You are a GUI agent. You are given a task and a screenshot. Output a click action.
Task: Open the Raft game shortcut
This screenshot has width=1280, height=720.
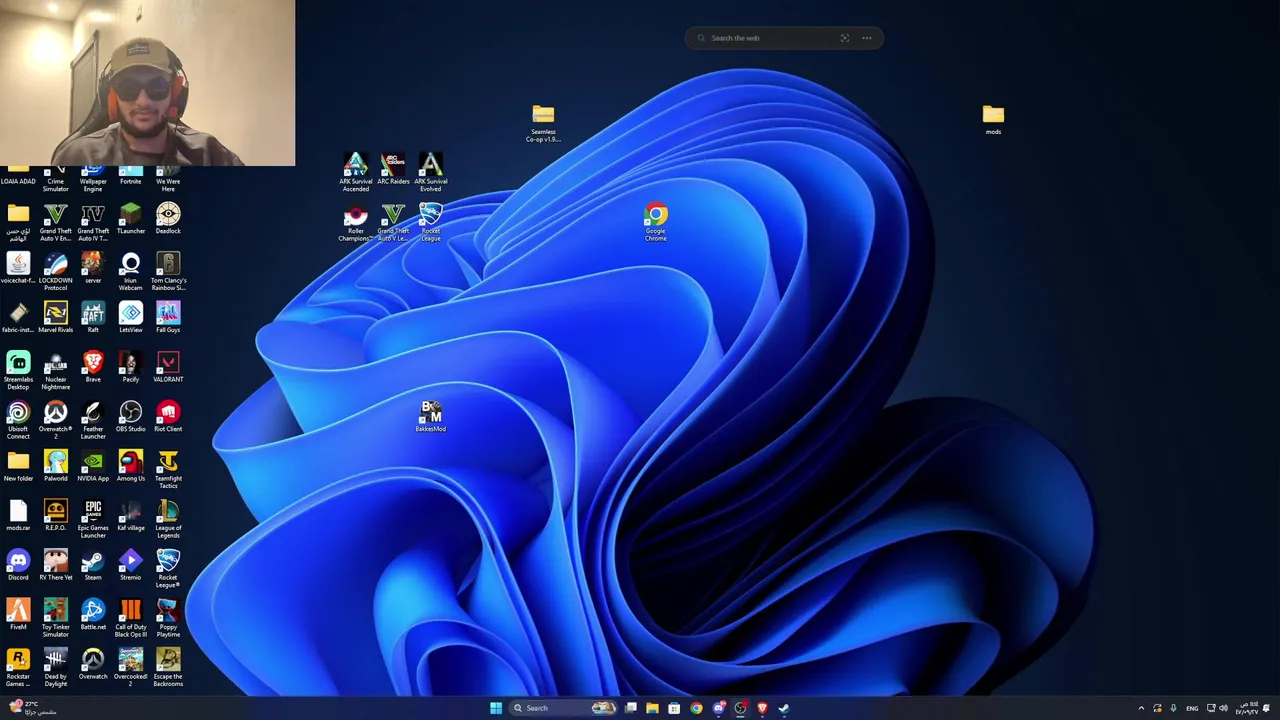(x=93, y=317)
